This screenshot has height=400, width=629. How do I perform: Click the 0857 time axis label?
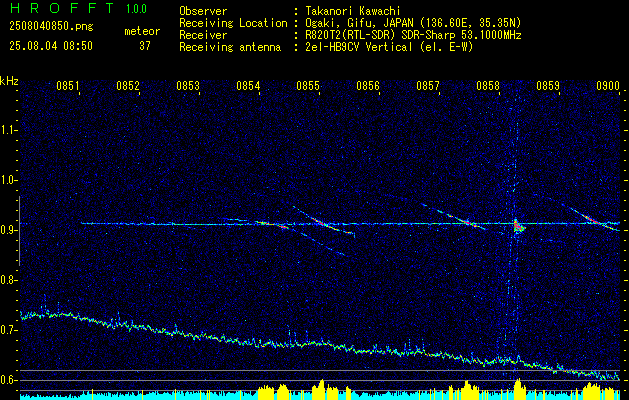pos(428,85)
